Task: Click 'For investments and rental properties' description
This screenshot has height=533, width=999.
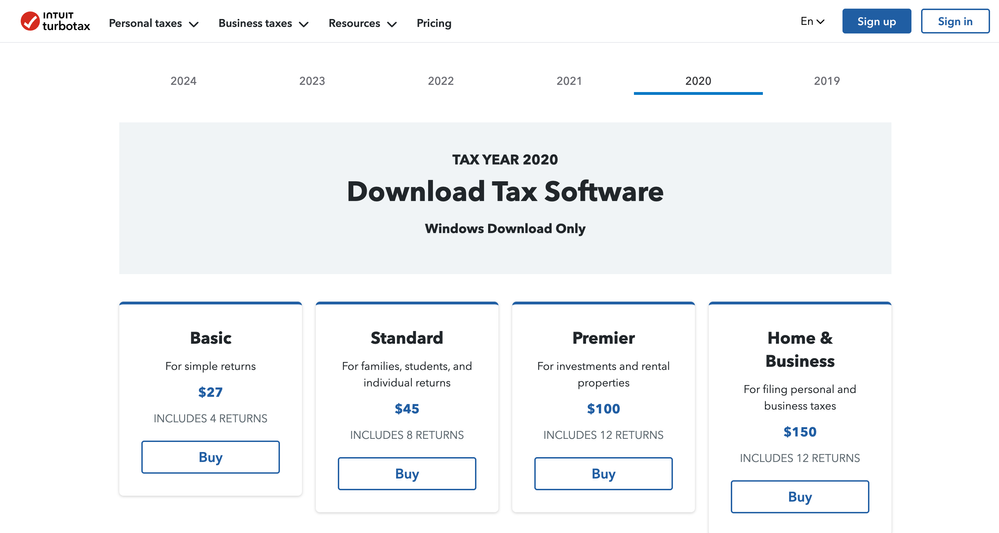Action: (x=603, y=374)
